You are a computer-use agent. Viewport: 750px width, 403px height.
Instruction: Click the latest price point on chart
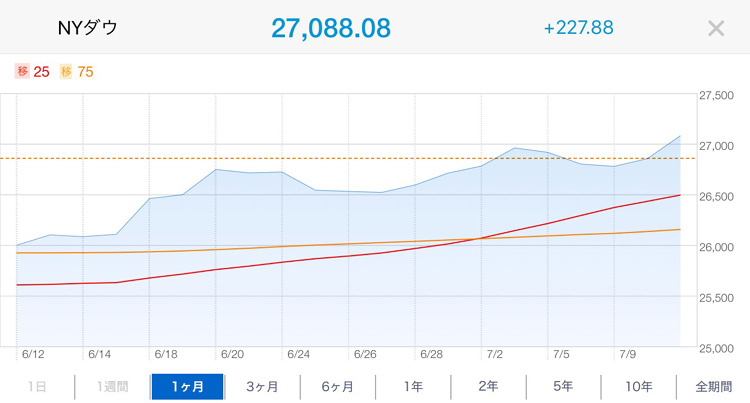[x=680, y=136]
